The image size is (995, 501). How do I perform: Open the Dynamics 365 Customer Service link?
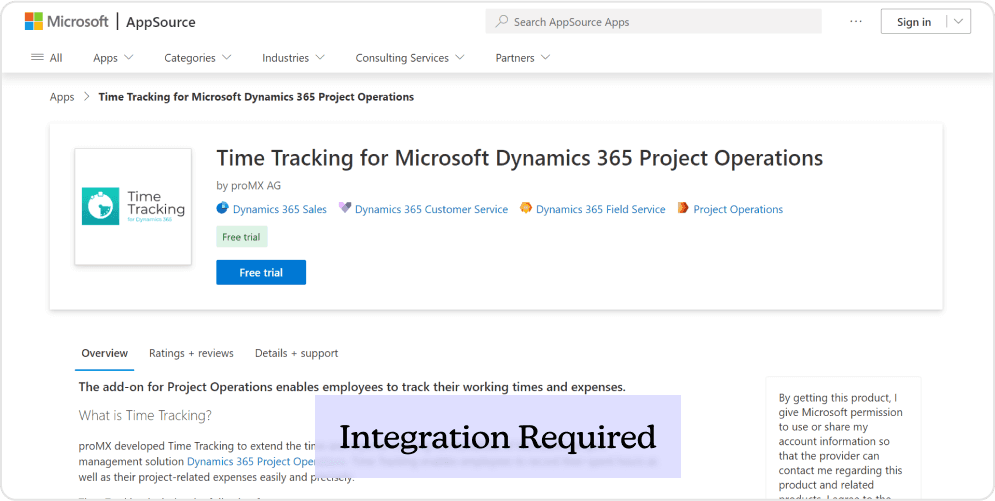[432, 209]
